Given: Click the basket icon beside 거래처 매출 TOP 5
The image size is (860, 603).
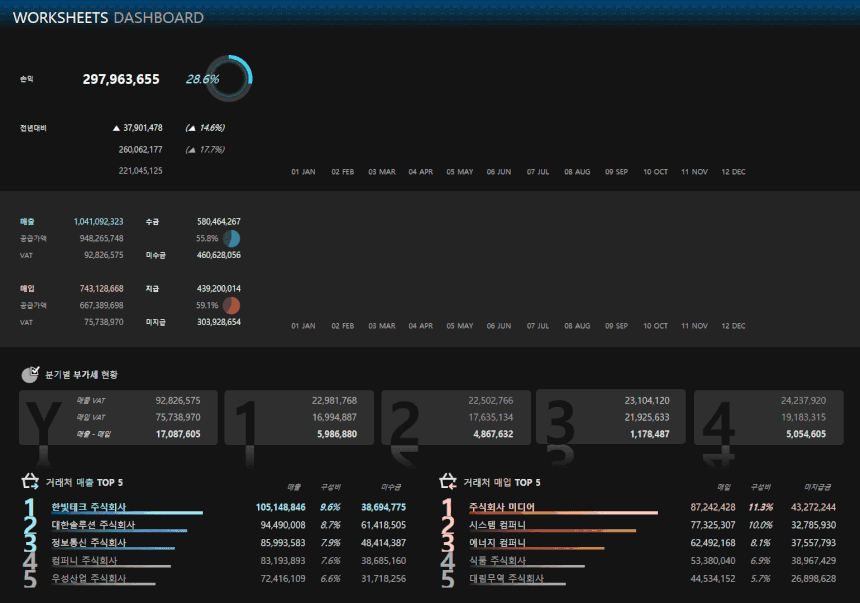Looking at the screenshot, I should click(31, 482).
